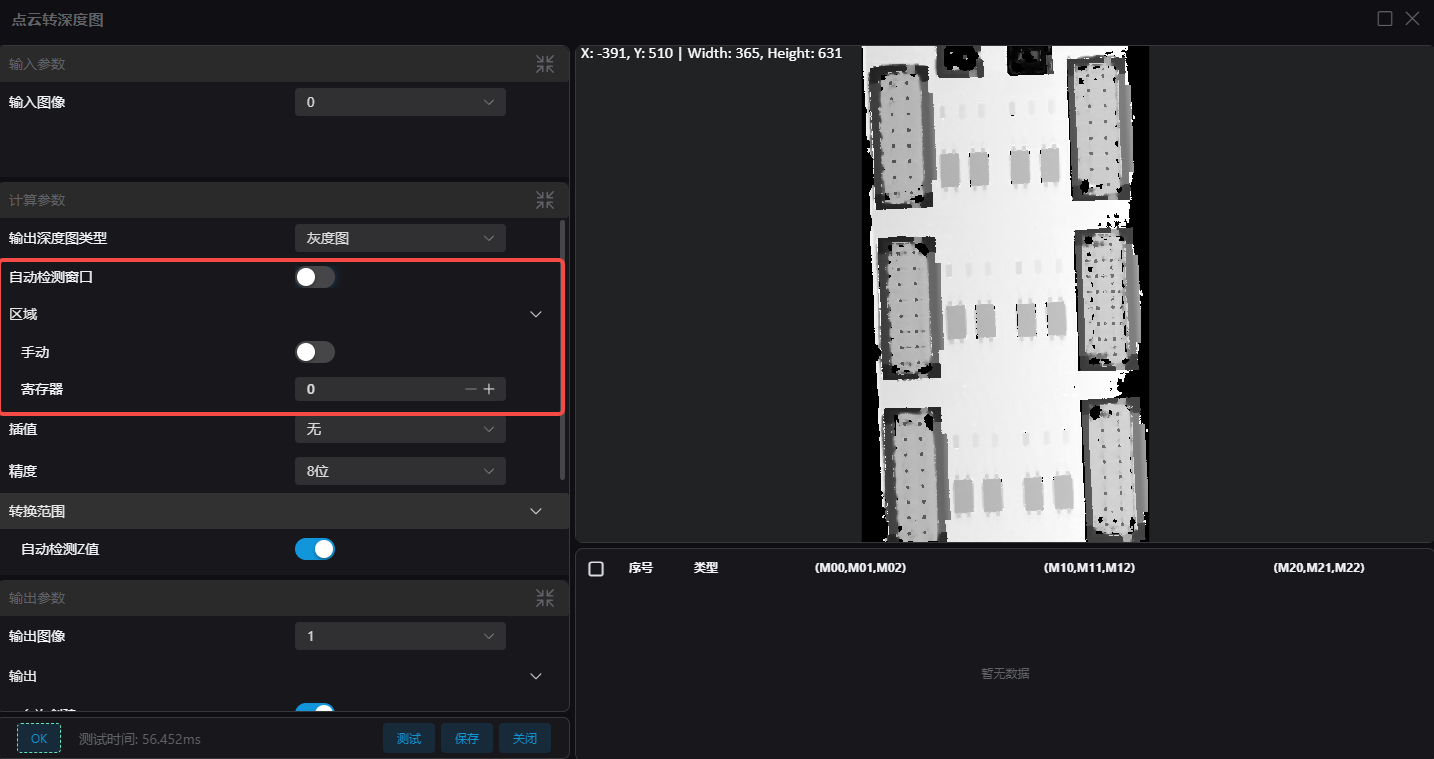Click the depth image preview
This screenshot has height=759, width=1434.
[1005, 294]
